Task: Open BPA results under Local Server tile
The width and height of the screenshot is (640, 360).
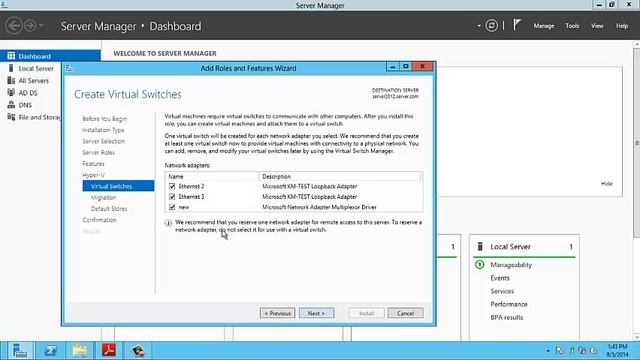Action: (x=507, y=317)
